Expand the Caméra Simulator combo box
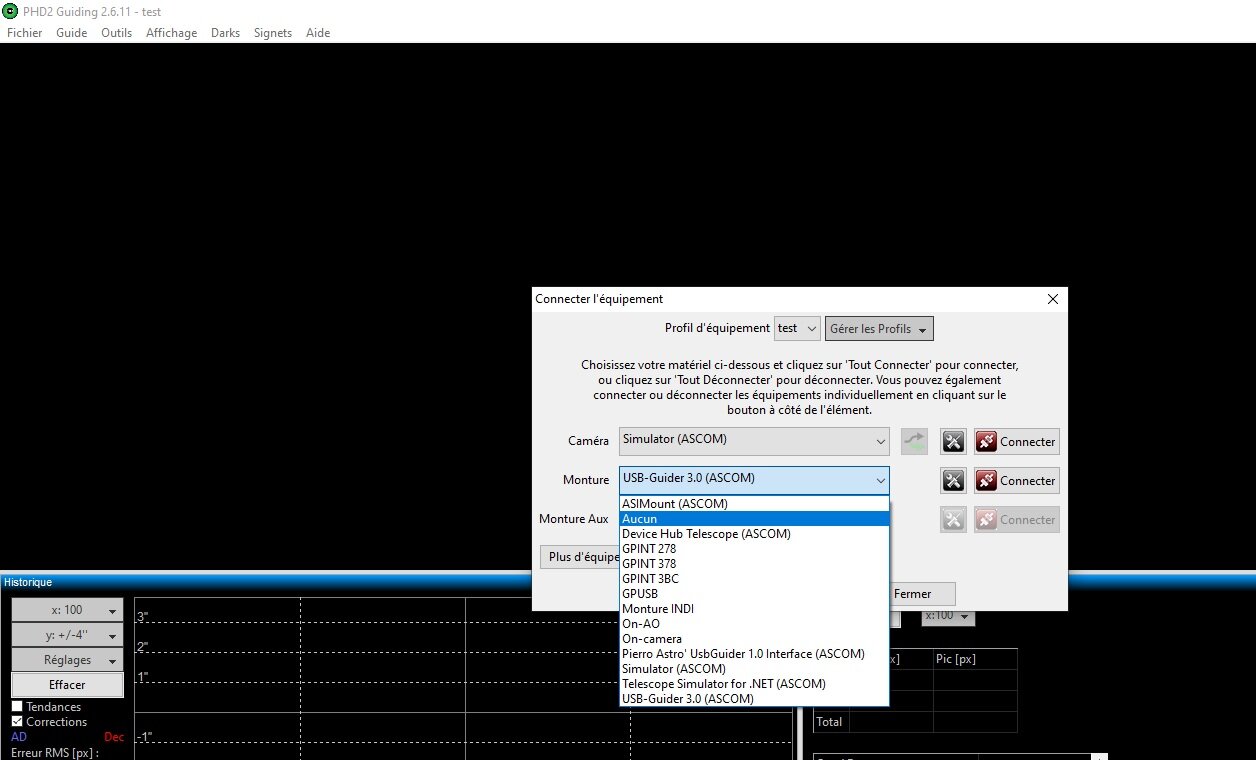 [754, 441]
